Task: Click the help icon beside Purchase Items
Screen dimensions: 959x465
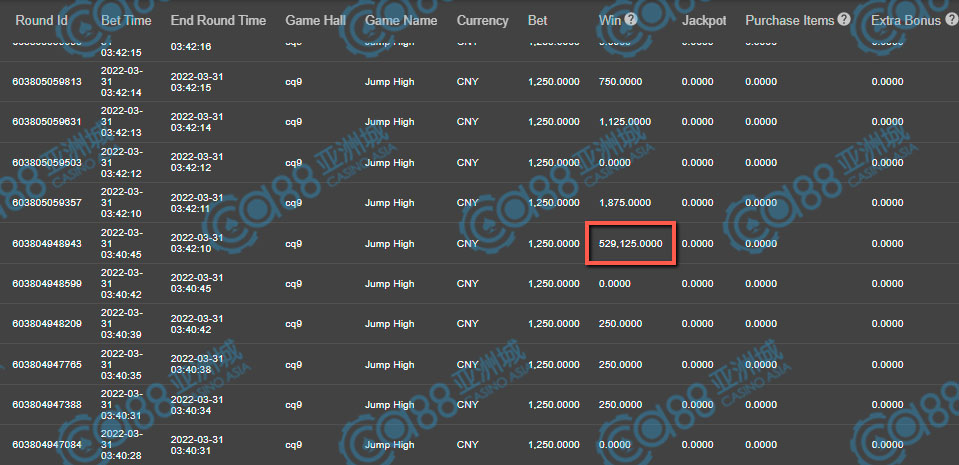Action: tap(844, 20)
